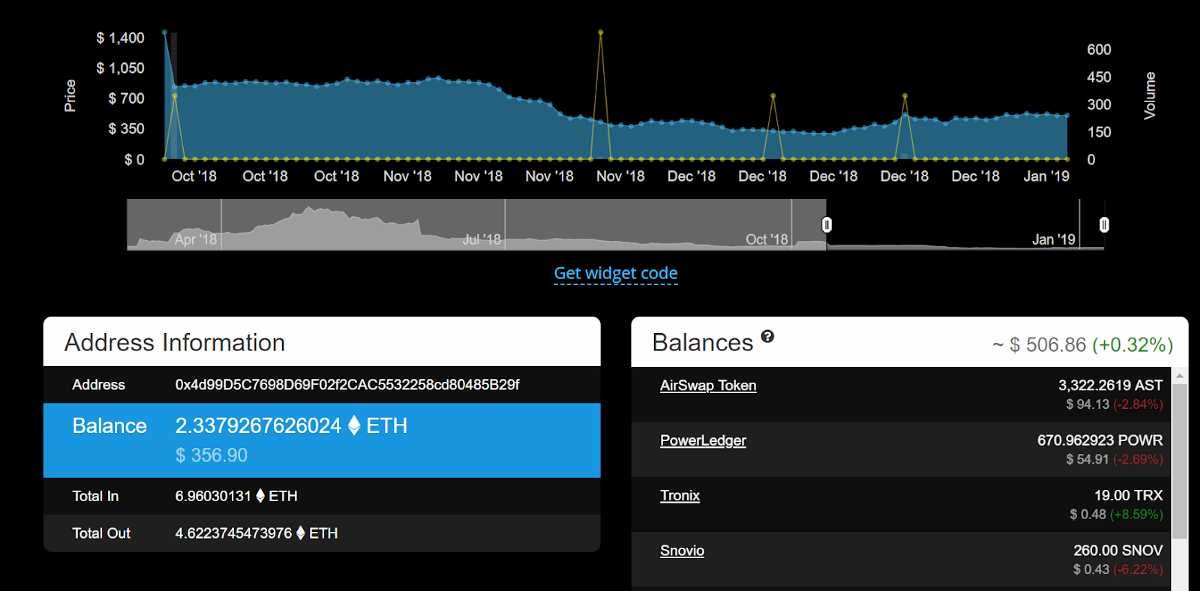The width and height of the screenshot is (1200, 591).
Task: Click the Balances heading
Action: 702,343
